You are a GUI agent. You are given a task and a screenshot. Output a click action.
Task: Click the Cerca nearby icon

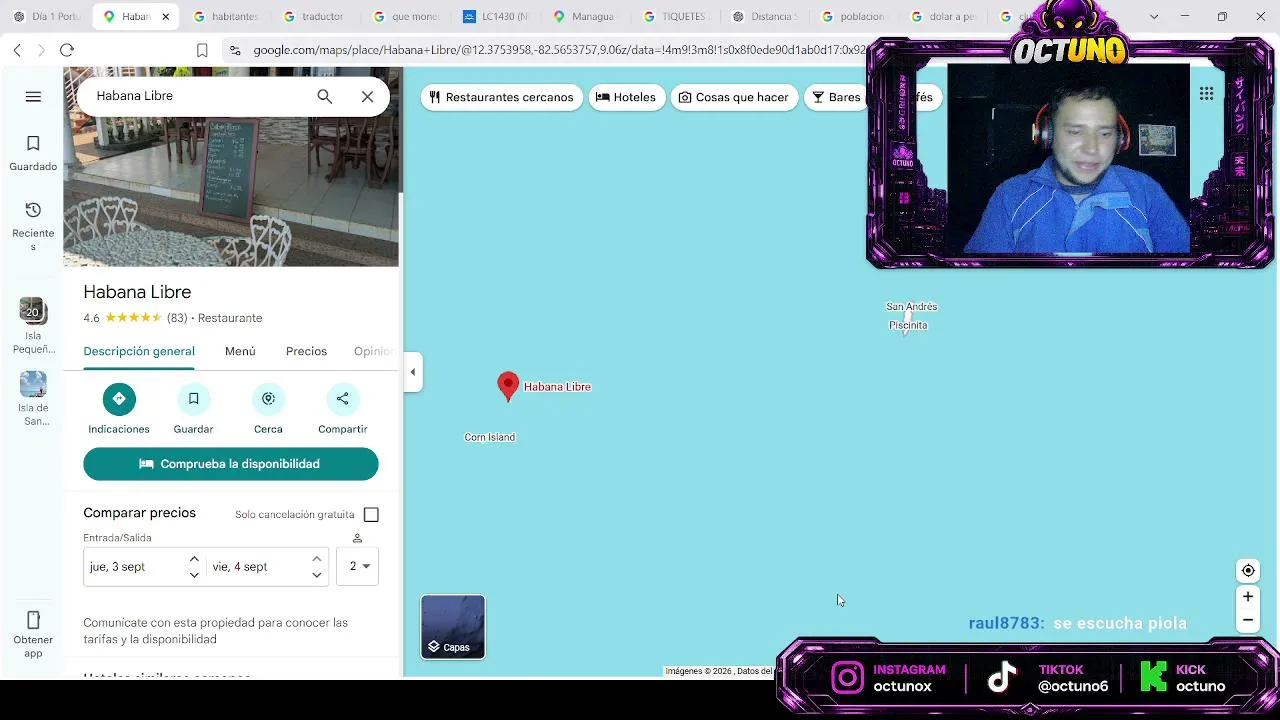268,399
